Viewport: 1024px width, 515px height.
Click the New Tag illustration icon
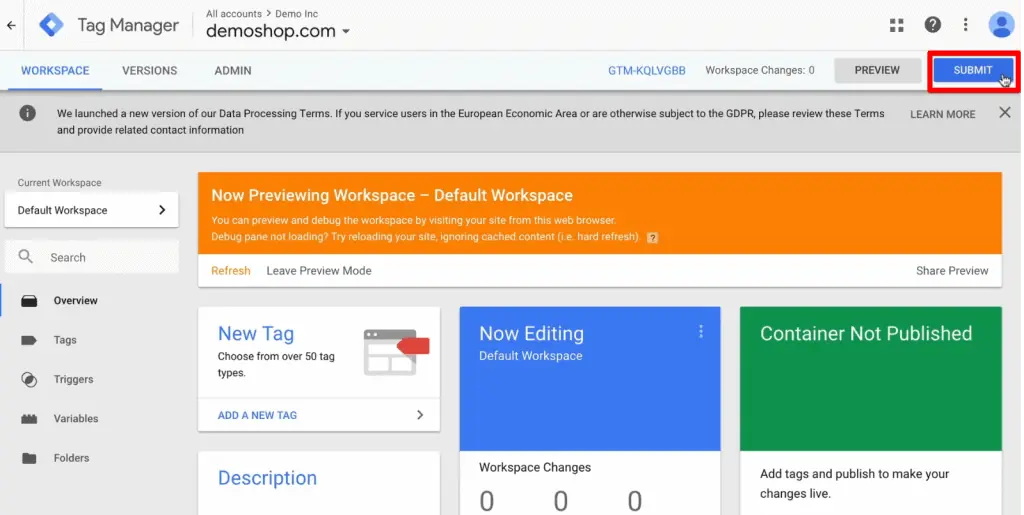click(x=396, y=352)
